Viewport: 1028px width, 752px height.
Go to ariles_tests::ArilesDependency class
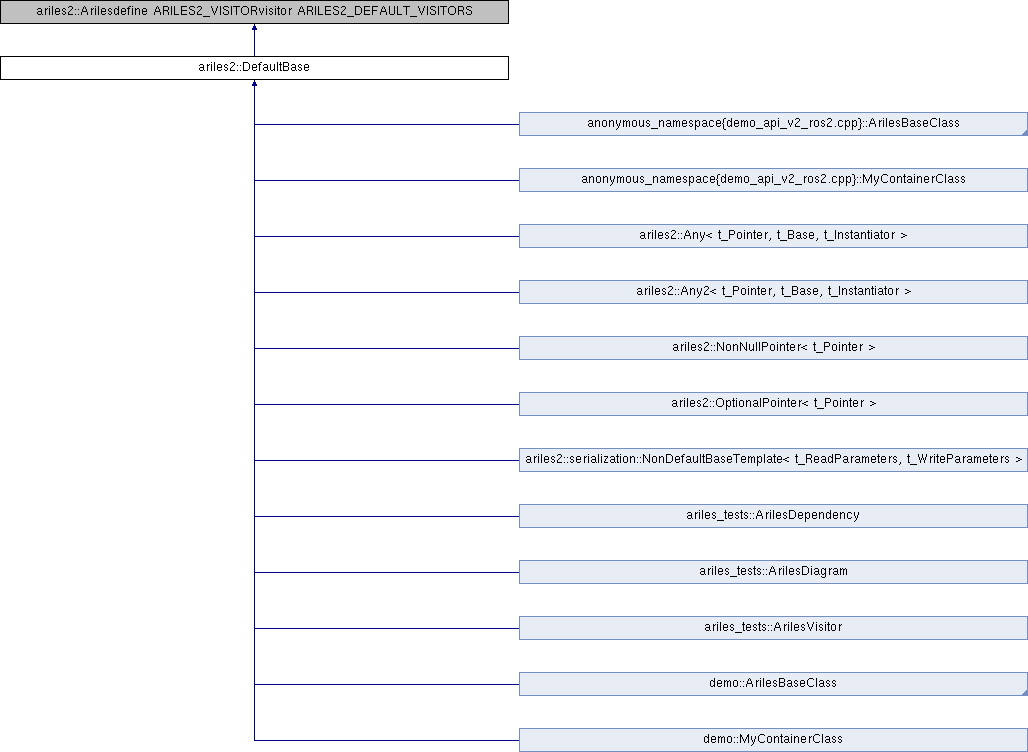click(773, 516)
